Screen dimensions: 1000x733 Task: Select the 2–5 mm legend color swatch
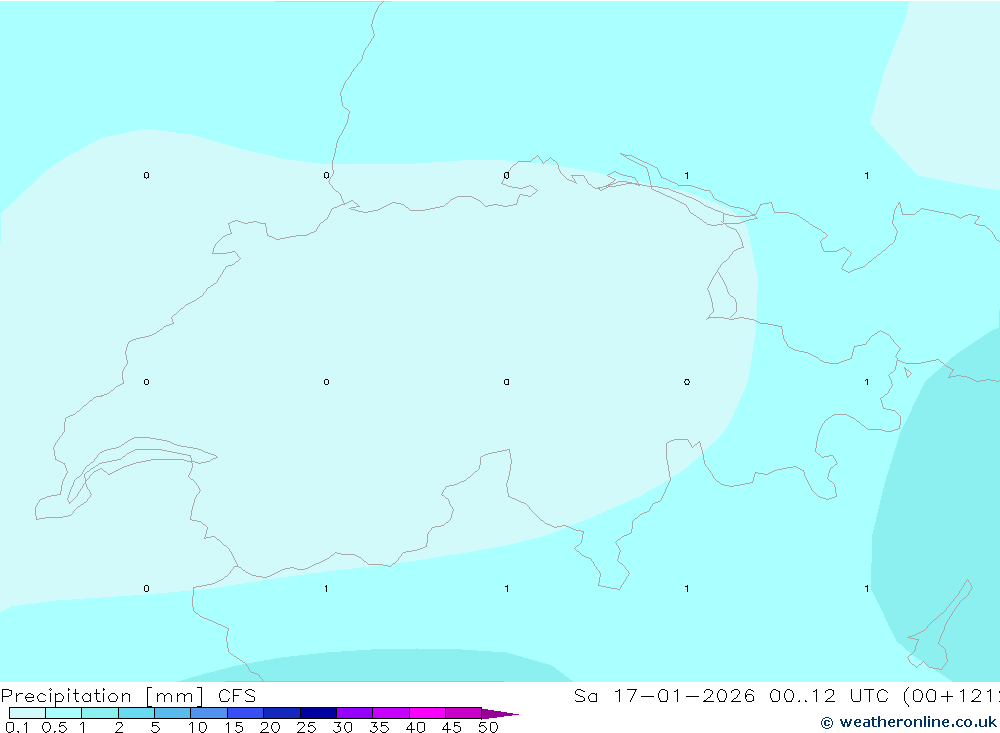pos(136,713)
